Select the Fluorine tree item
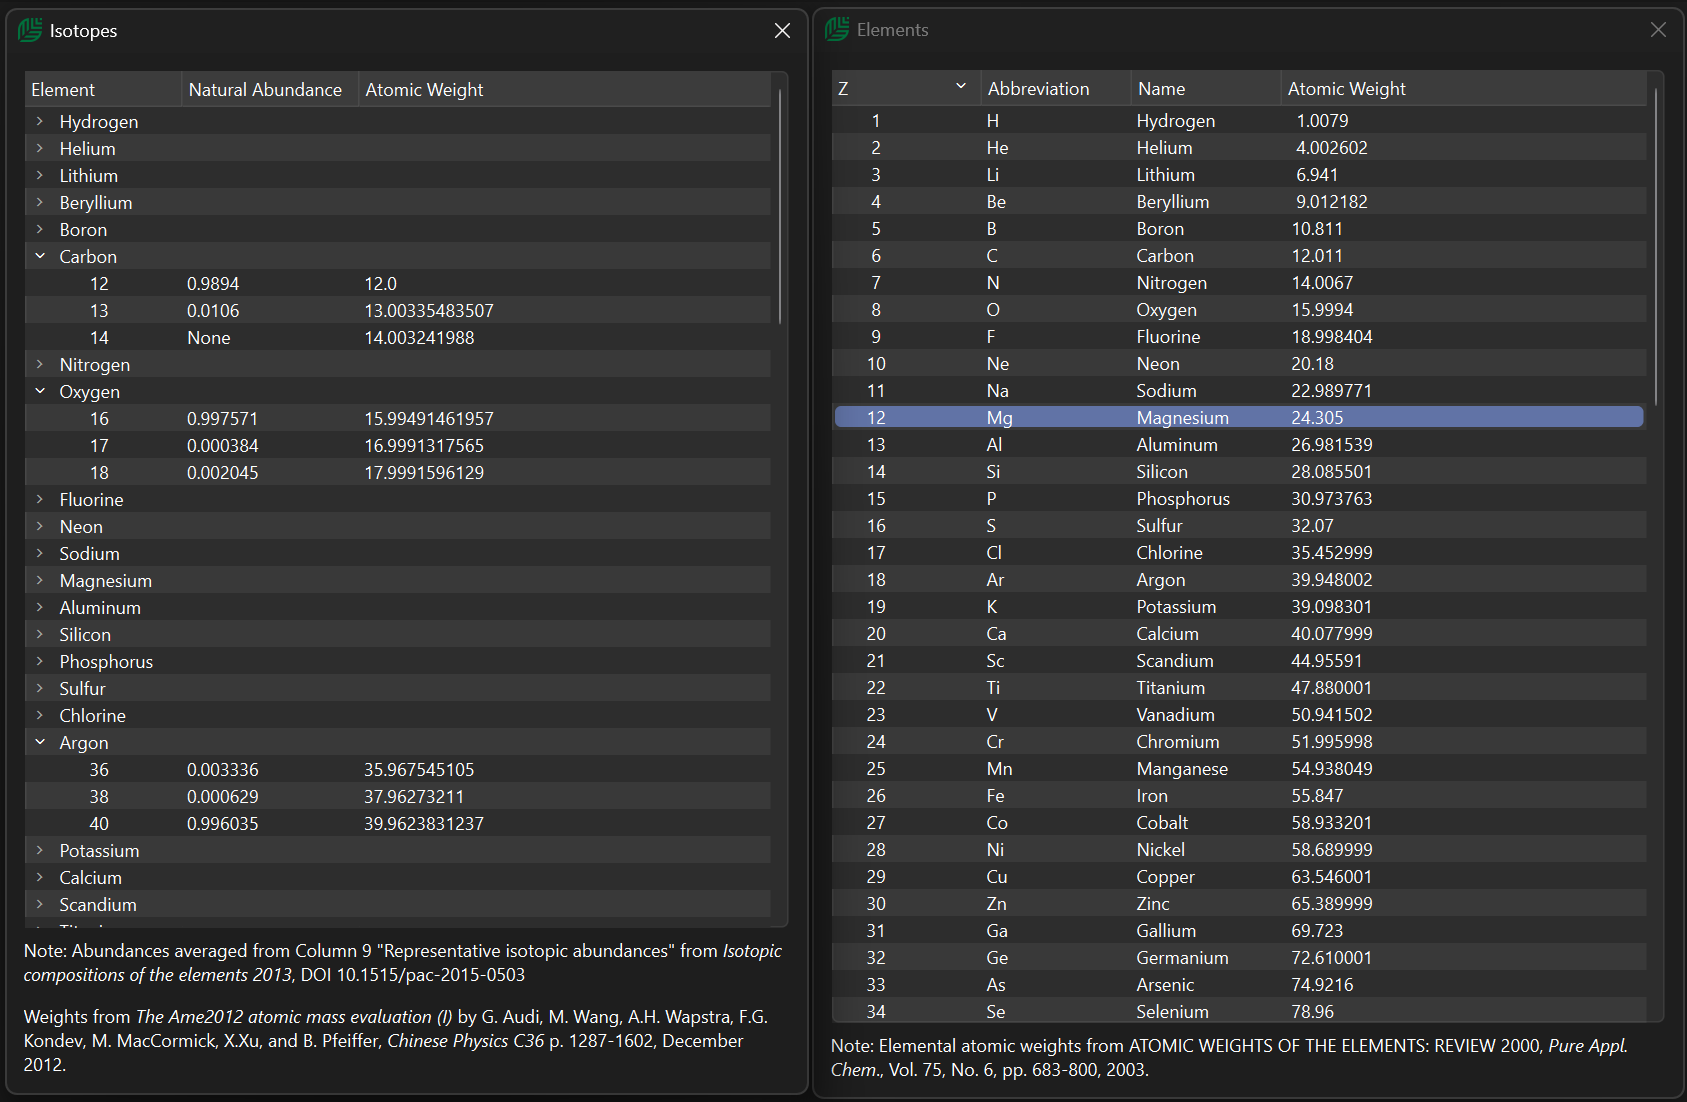The height and width of the screenshot is (1102, 1687). [398, 499]
